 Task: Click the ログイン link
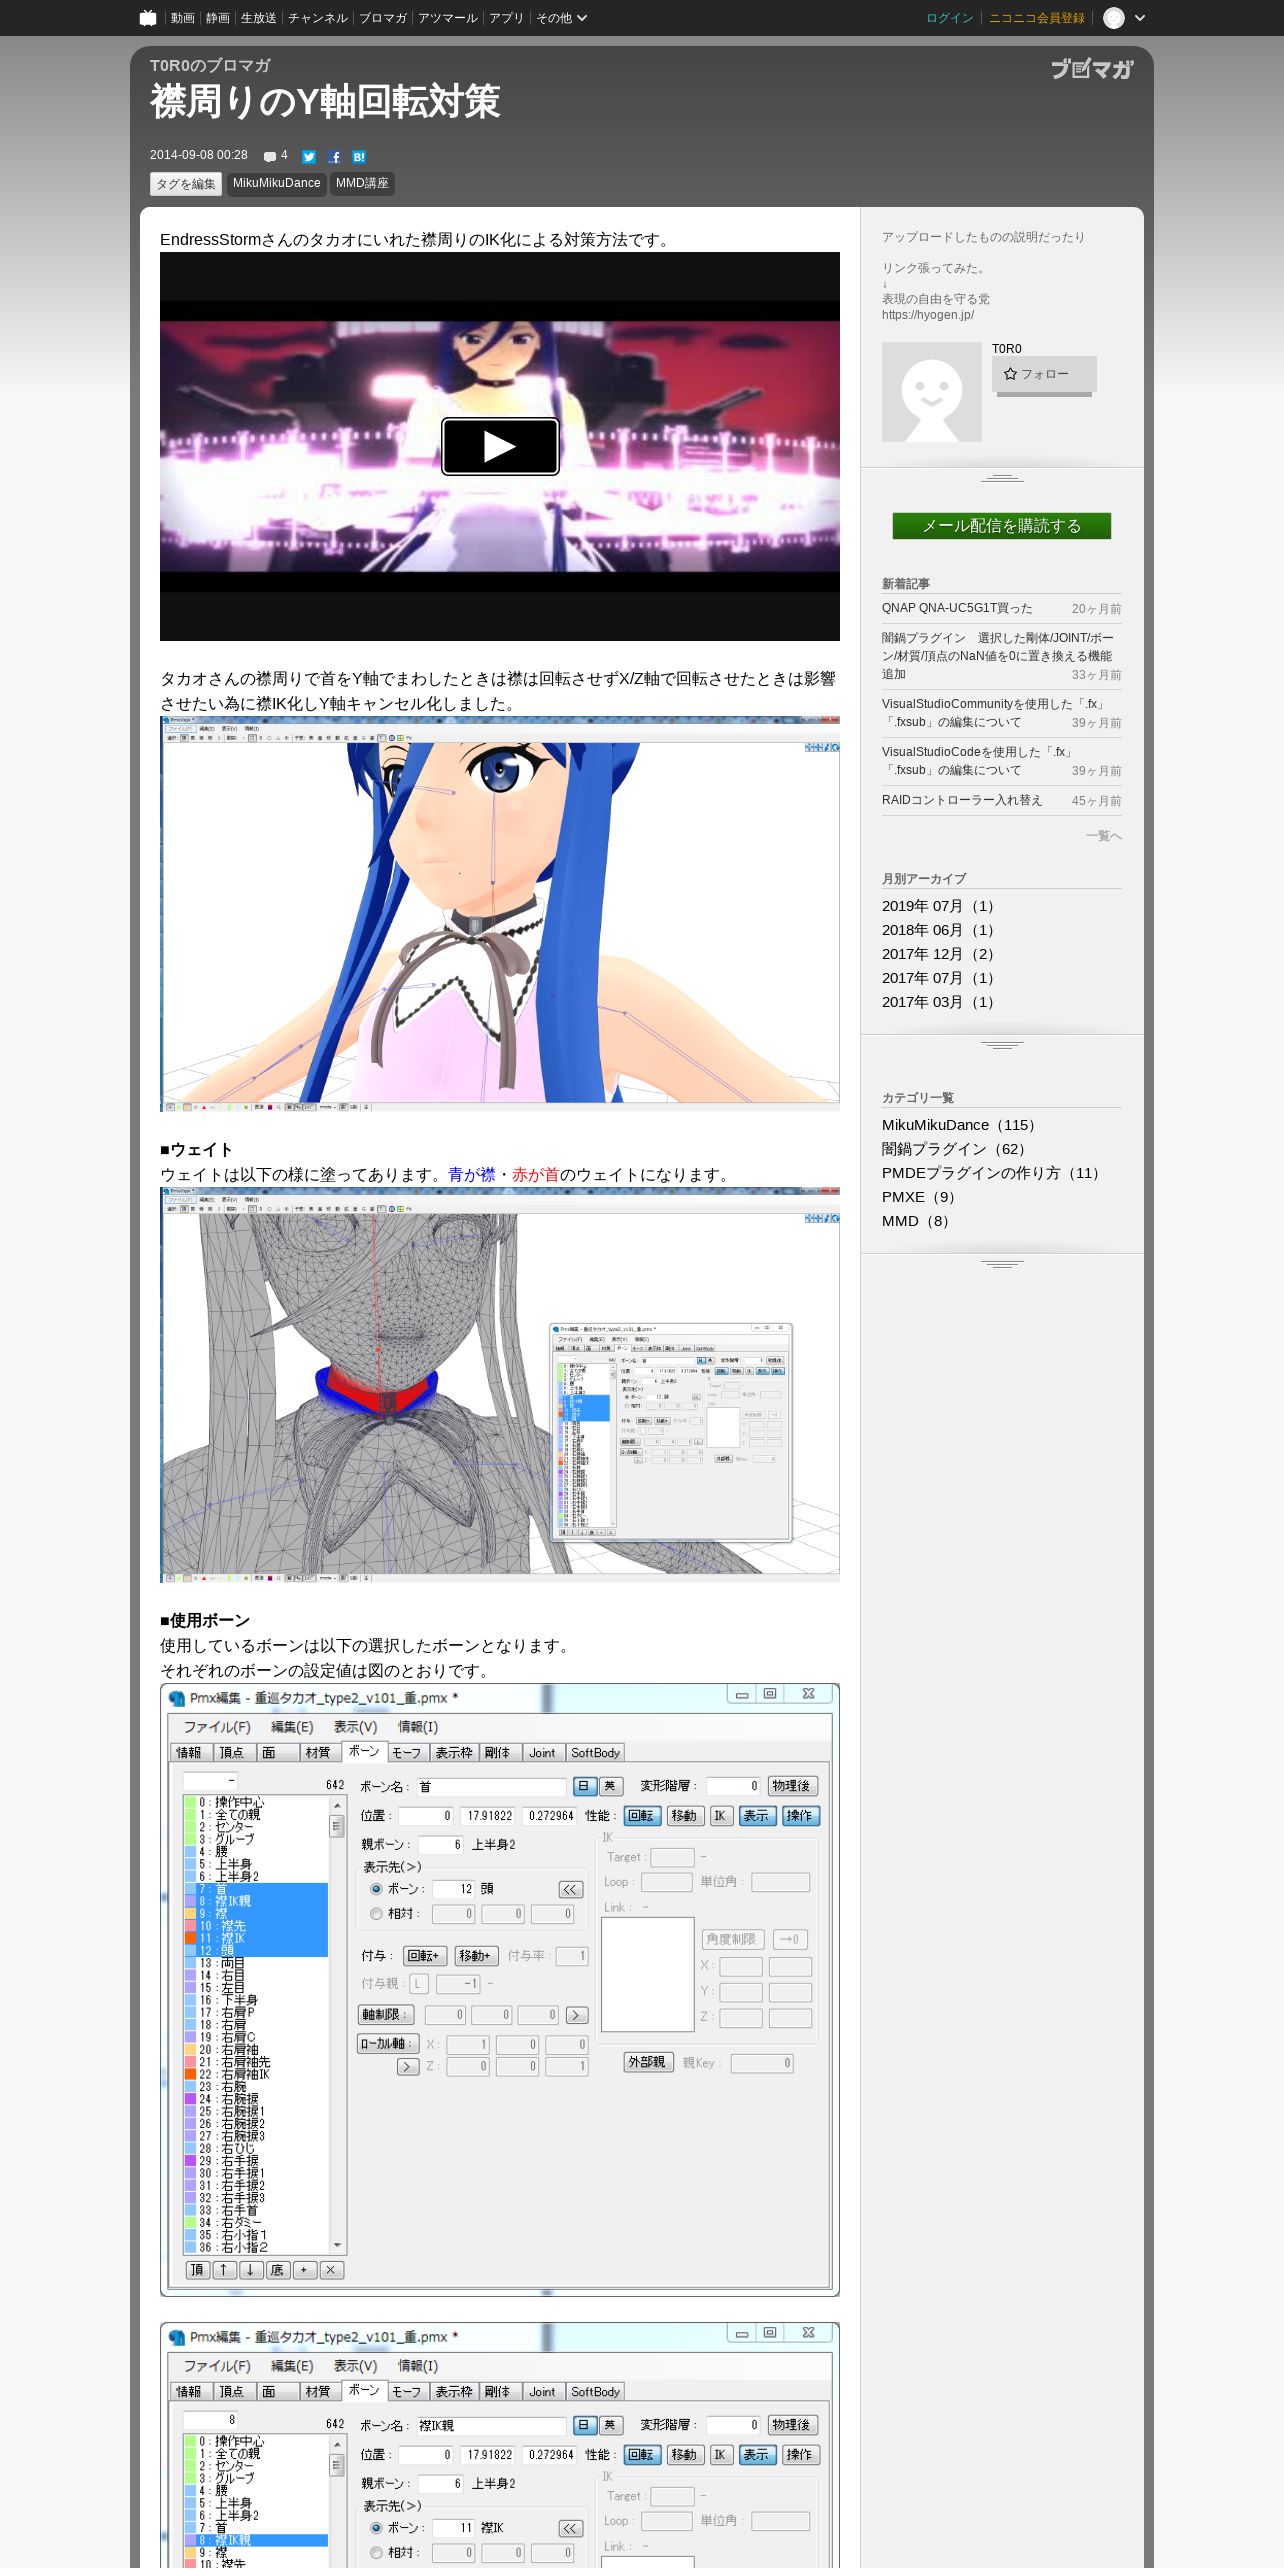click(x=950, y=18)
